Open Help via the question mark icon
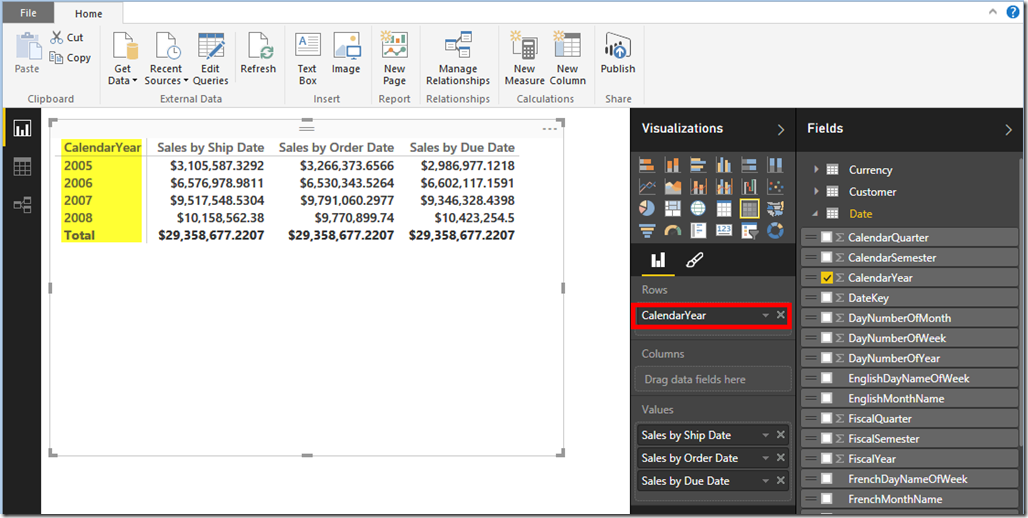This screenshot has width=1028, height=518. click(x=1013, y=12)
